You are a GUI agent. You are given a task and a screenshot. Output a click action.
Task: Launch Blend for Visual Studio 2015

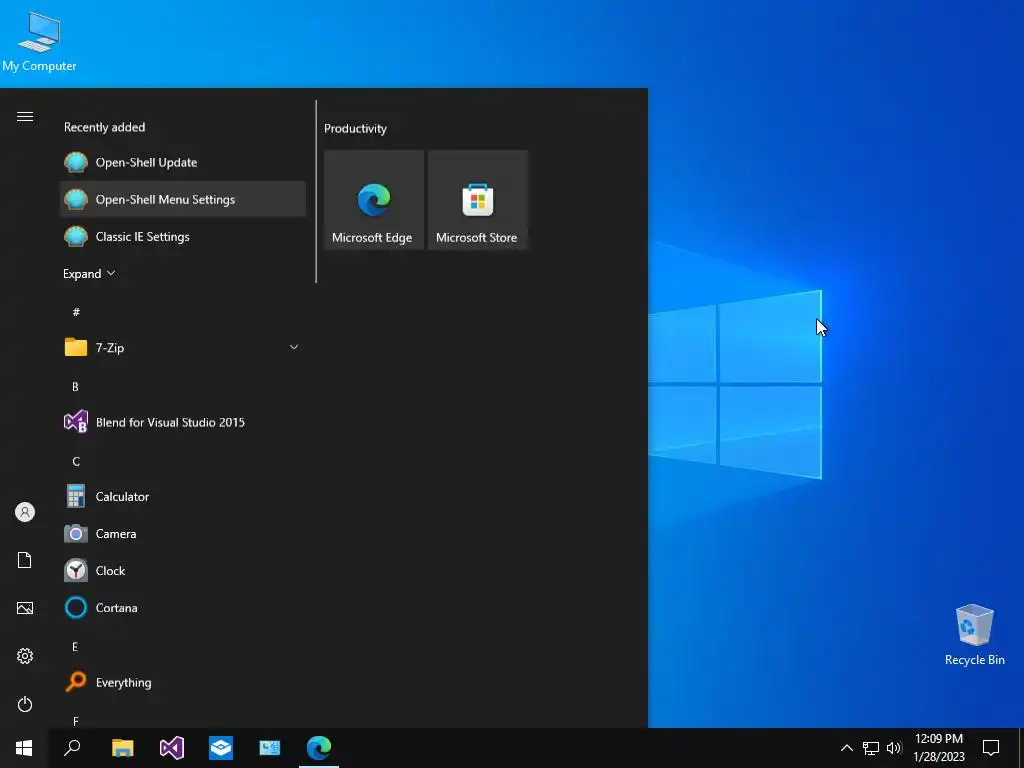pyautogui.click(x=183, y=422)
